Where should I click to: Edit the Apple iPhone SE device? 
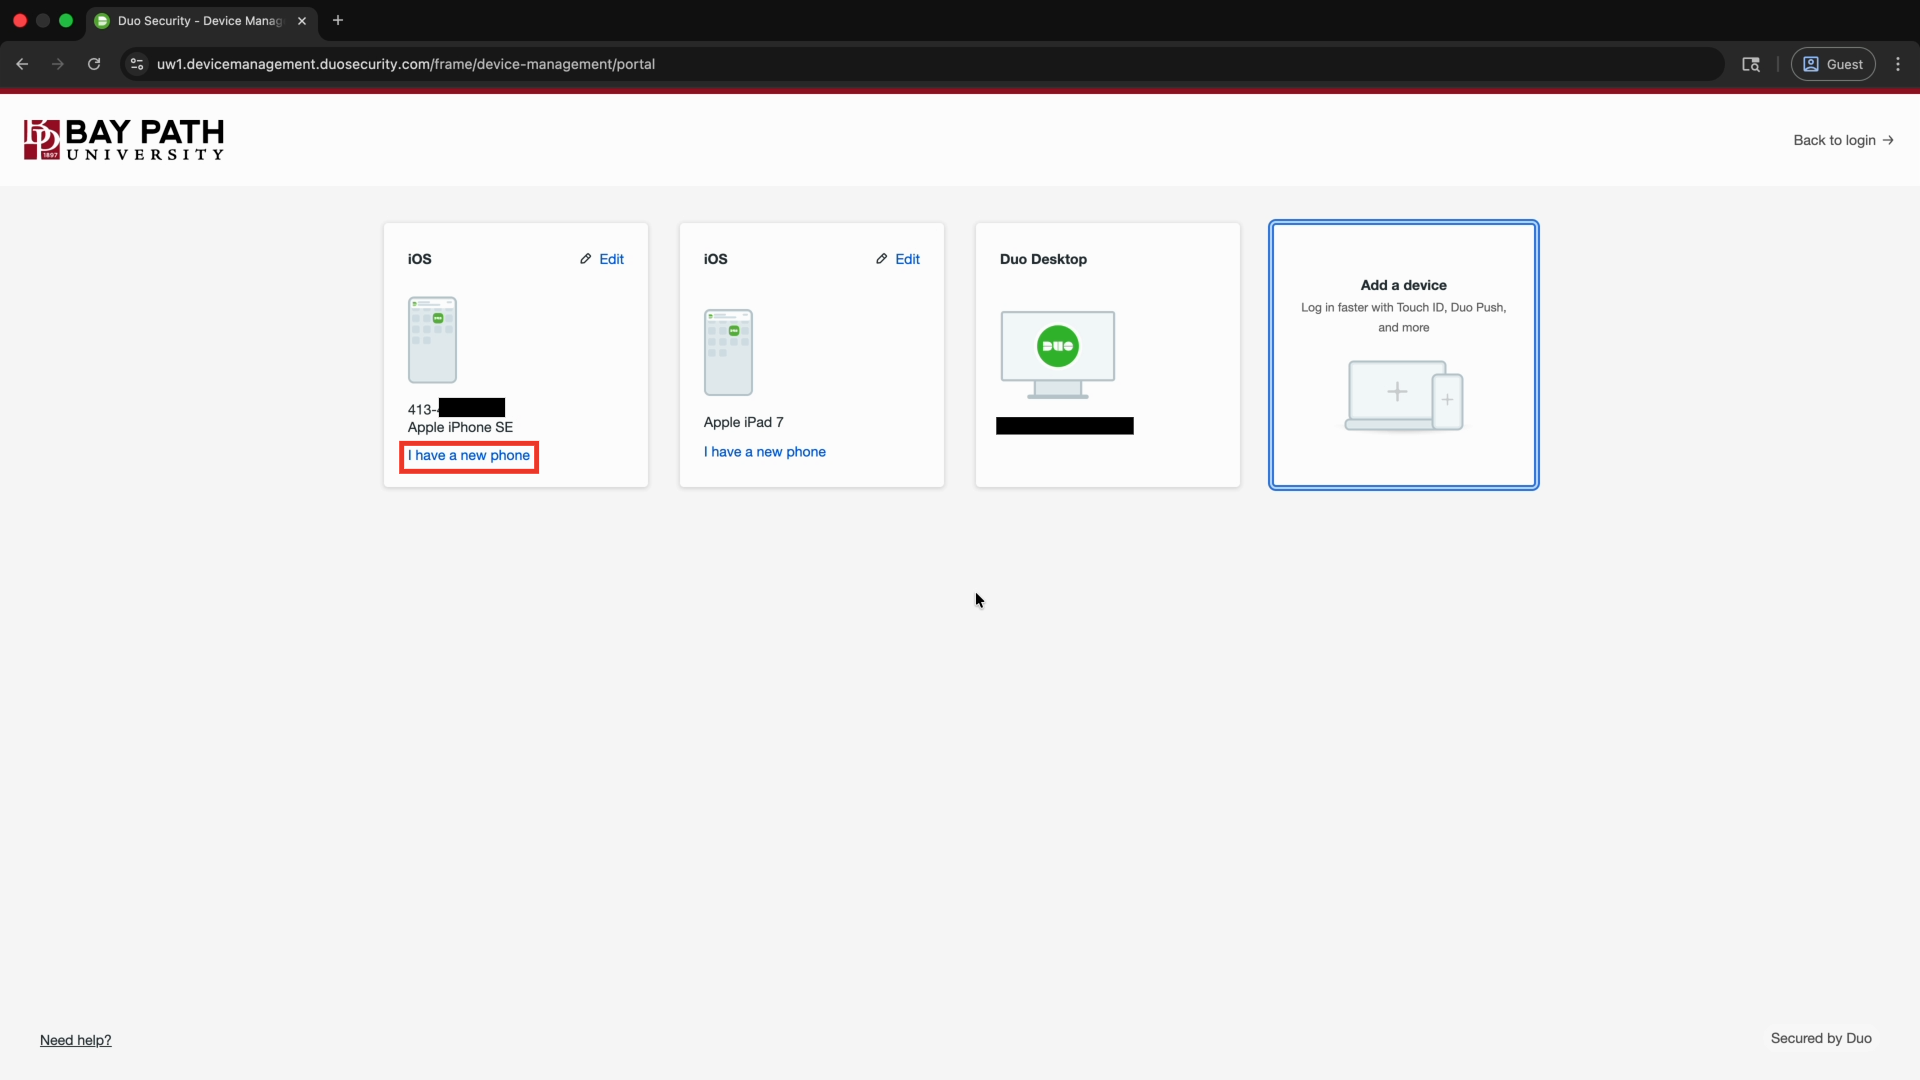pos(602,259)
